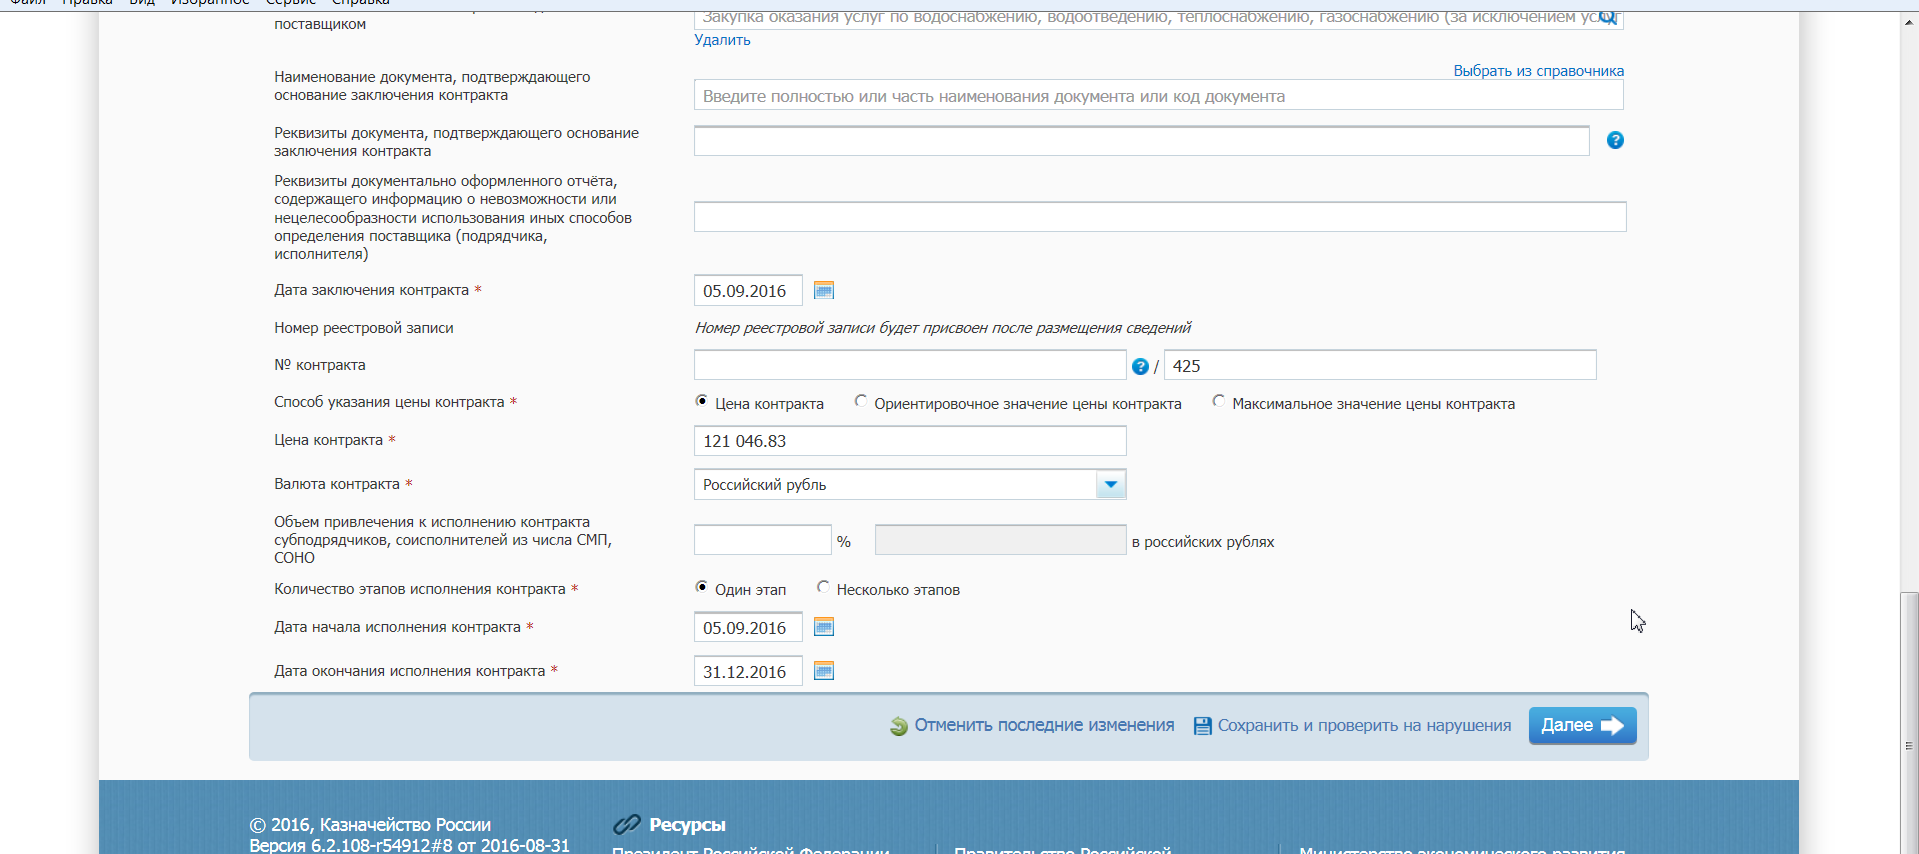Select 'Несколько этапов' radio option
The width and height of the screenshot is (1919, 854).
coord(823,588)
